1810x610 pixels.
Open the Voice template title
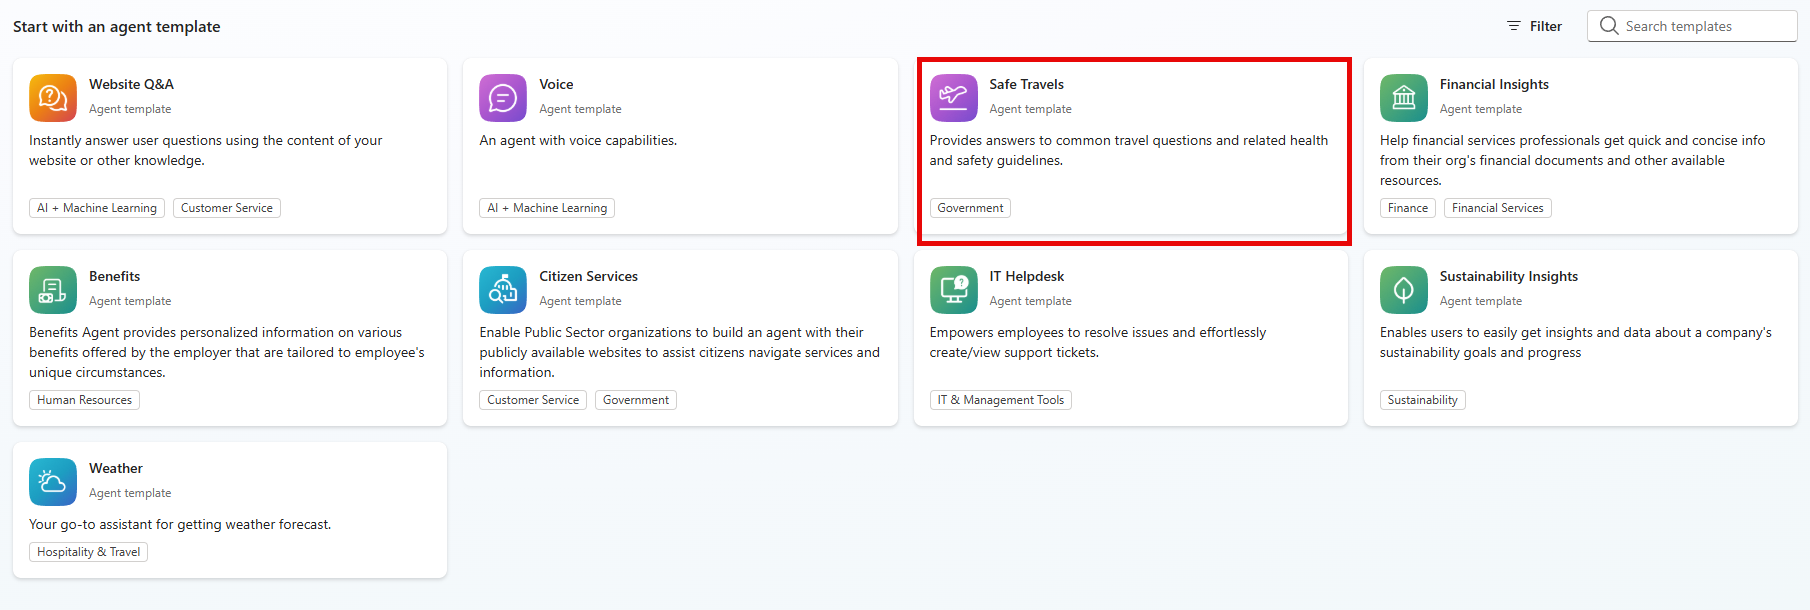point(556,84)
